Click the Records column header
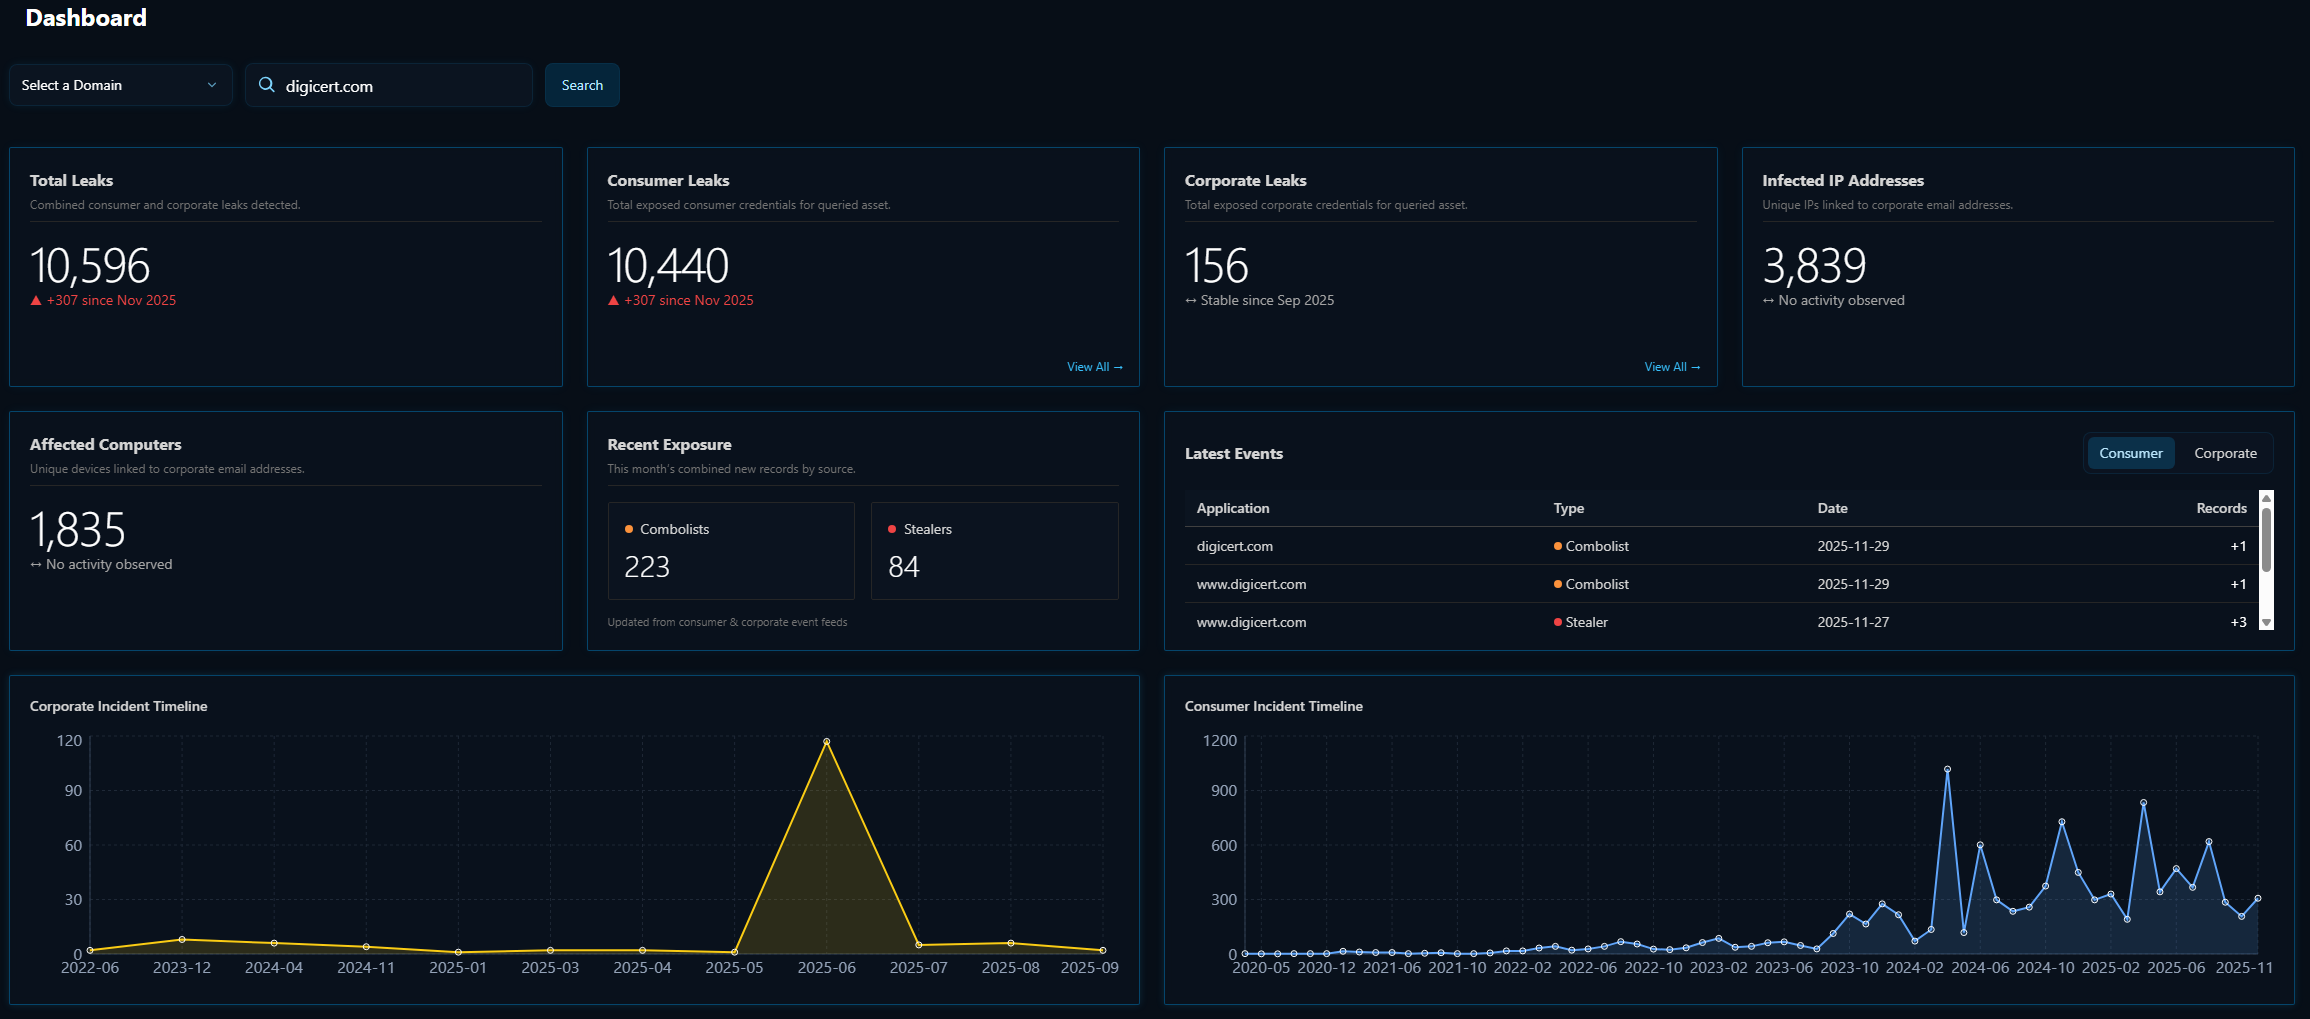 click(2220, 508)
